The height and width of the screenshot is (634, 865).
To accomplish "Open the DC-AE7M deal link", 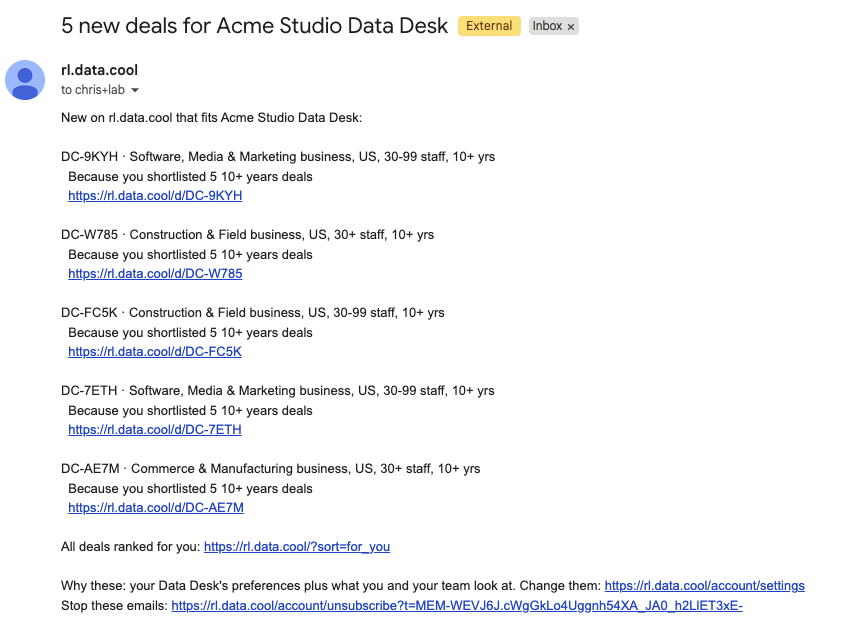I will coord(156,508).
